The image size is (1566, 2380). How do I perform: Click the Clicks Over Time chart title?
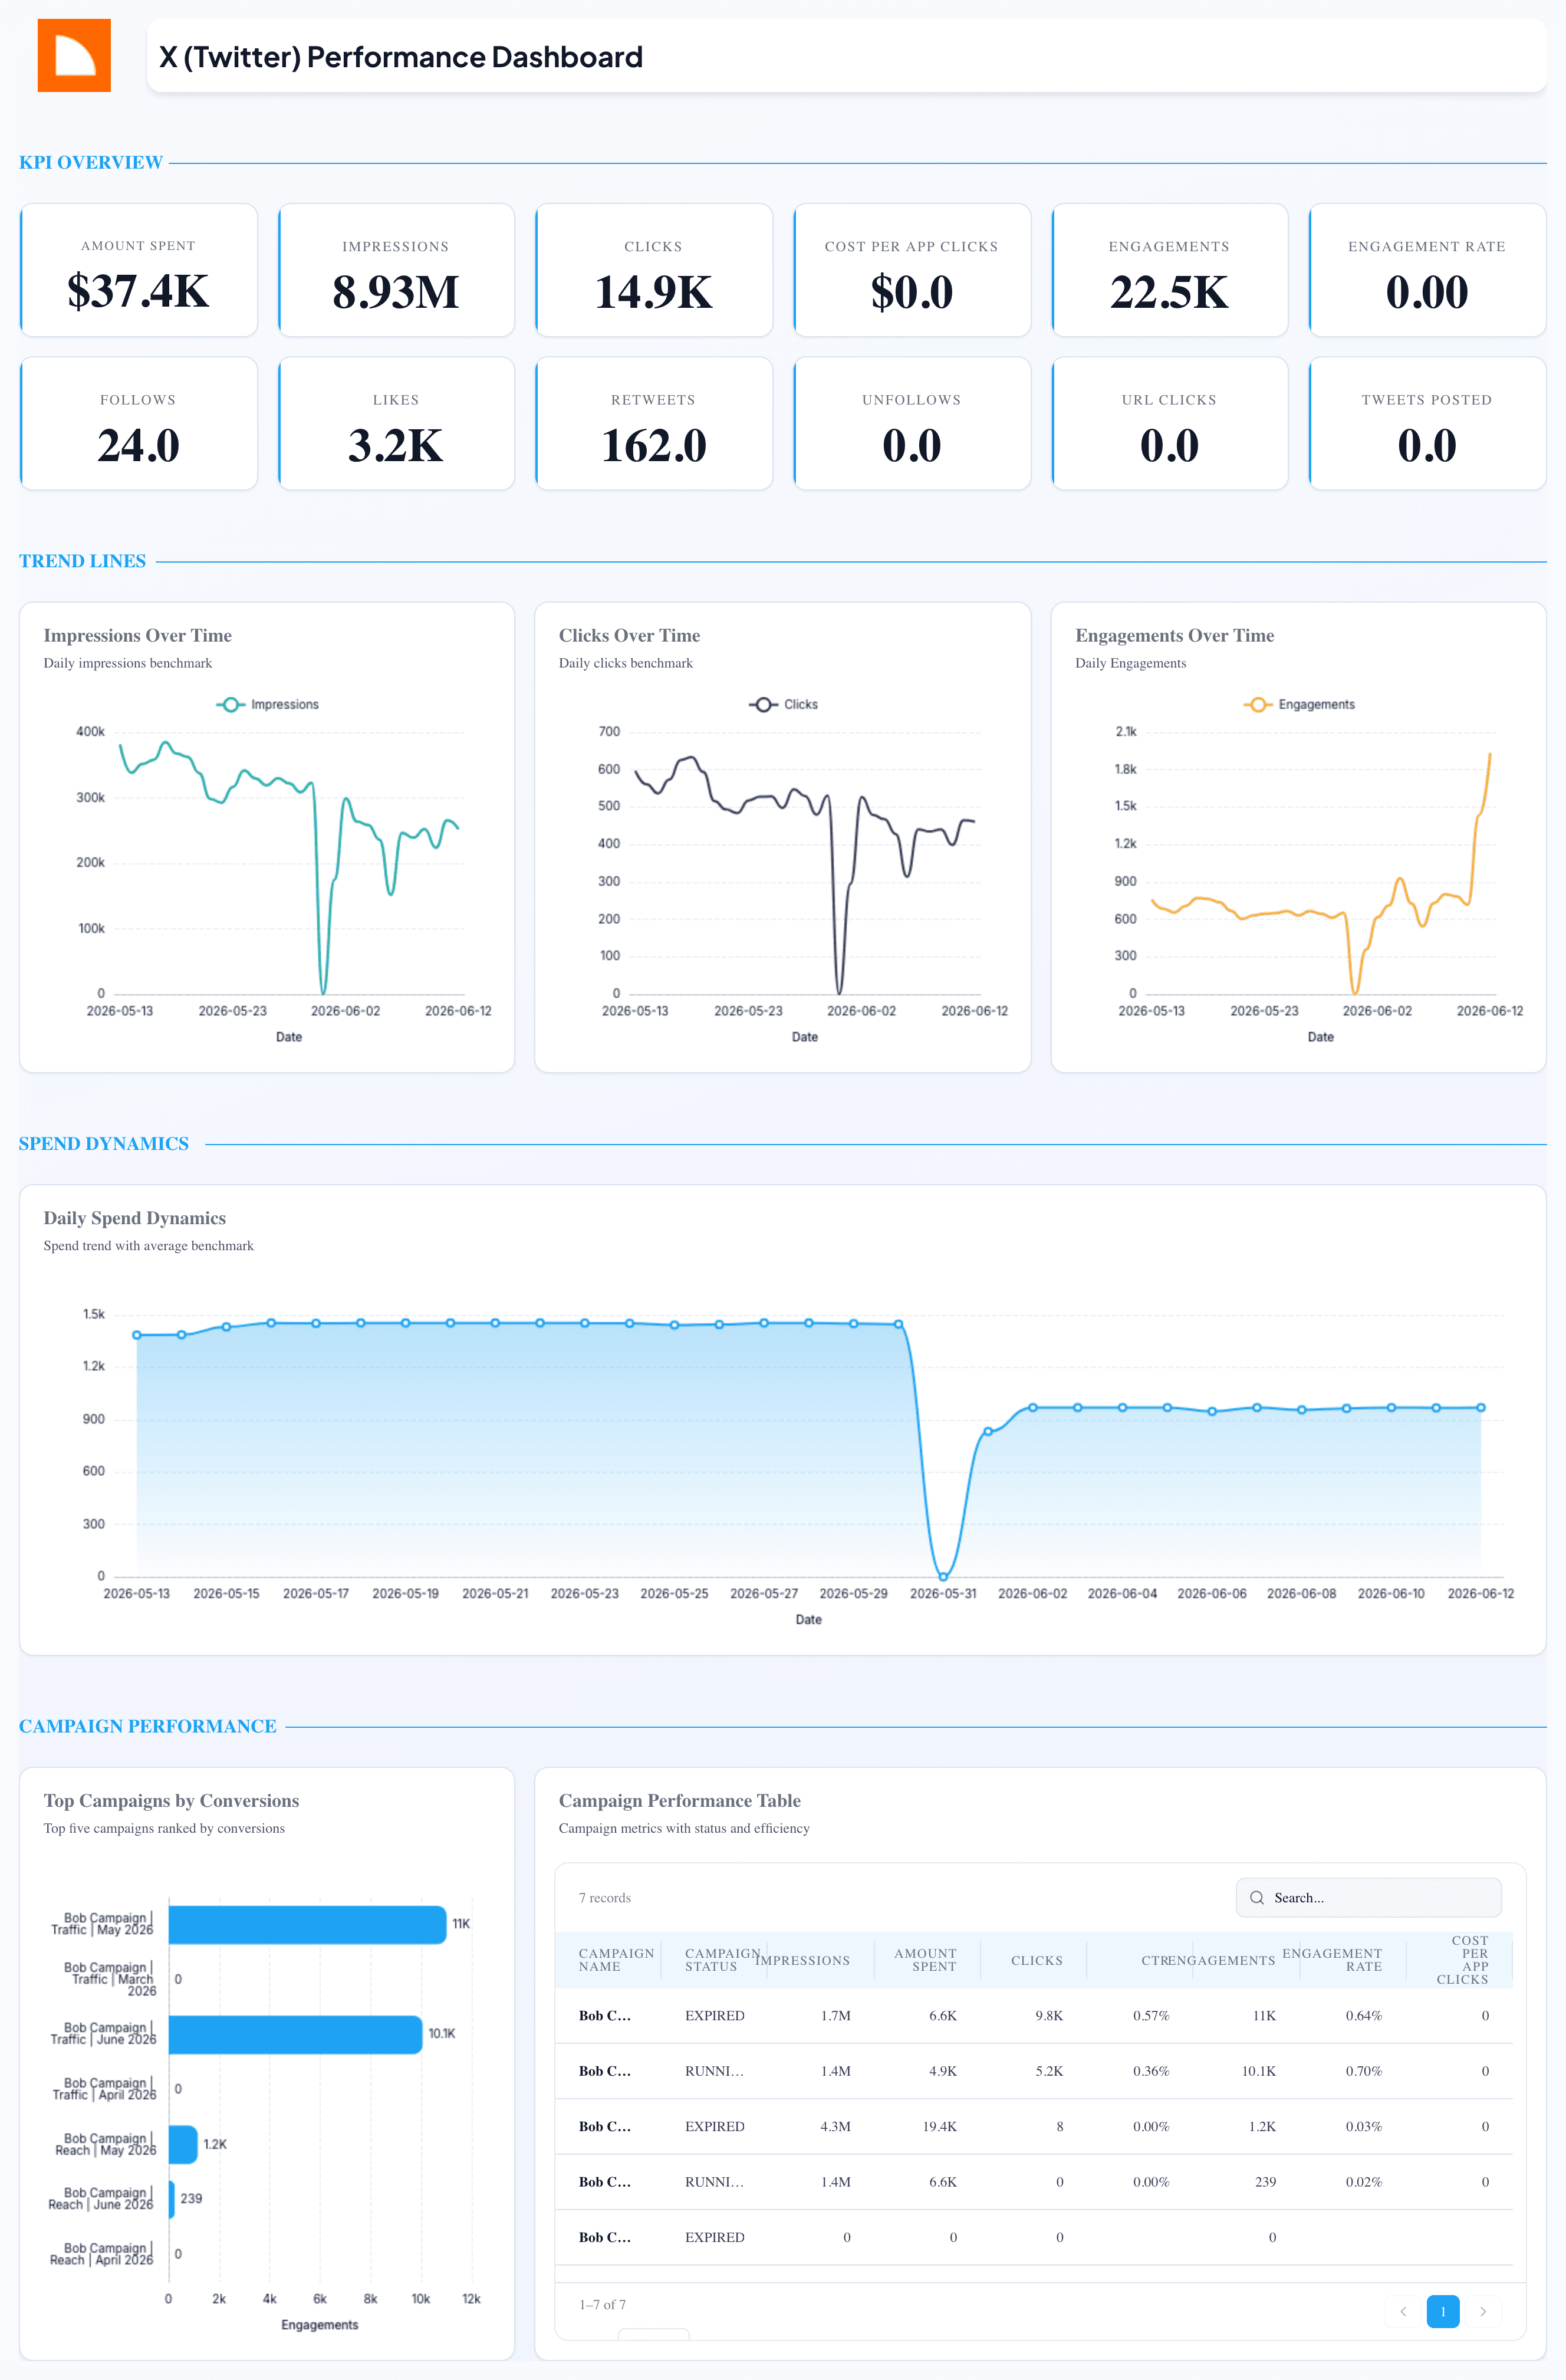[x=629, y=635]
